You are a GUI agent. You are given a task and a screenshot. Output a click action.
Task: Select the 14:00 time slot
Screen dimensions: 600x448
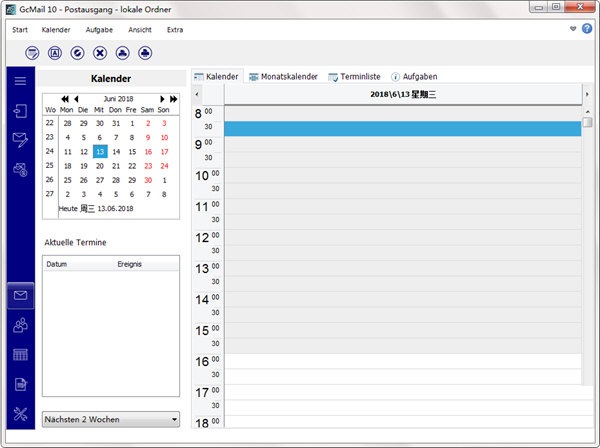point(403,299)
